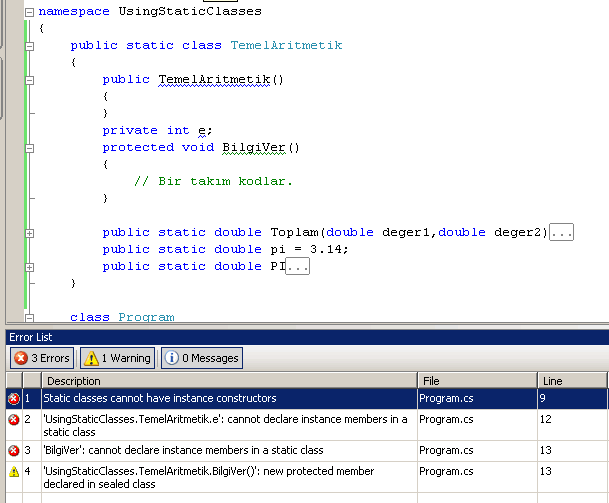Collapse the TemelAritmetik() constructor block

(x=29, y=79)
